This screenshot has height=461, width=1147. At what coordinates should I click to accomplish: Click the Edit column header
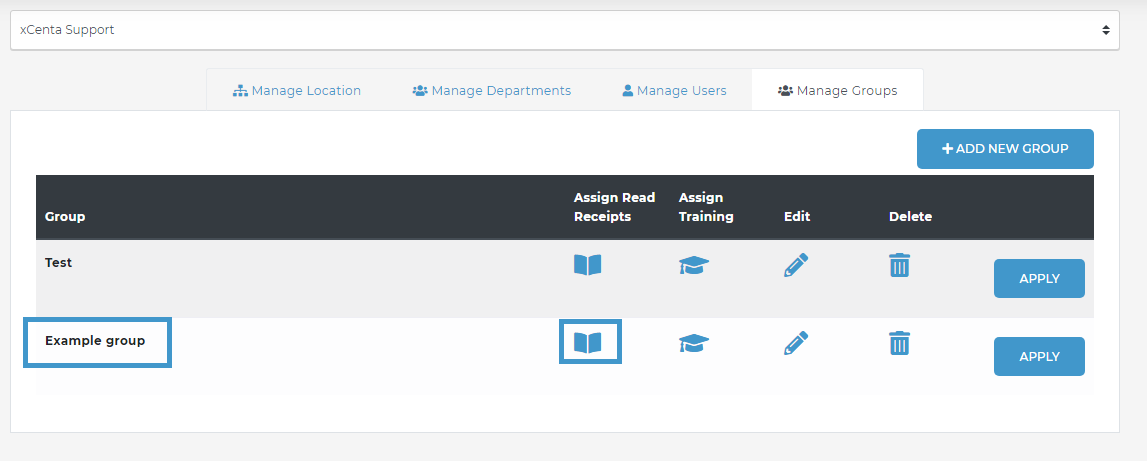(x=797, y=217)
